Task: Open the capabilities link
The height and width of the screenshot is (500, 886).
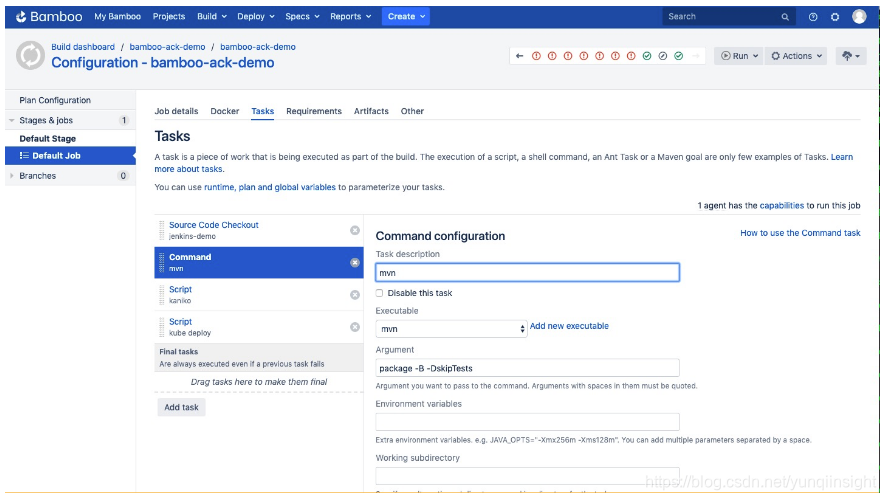Action: 781,206
